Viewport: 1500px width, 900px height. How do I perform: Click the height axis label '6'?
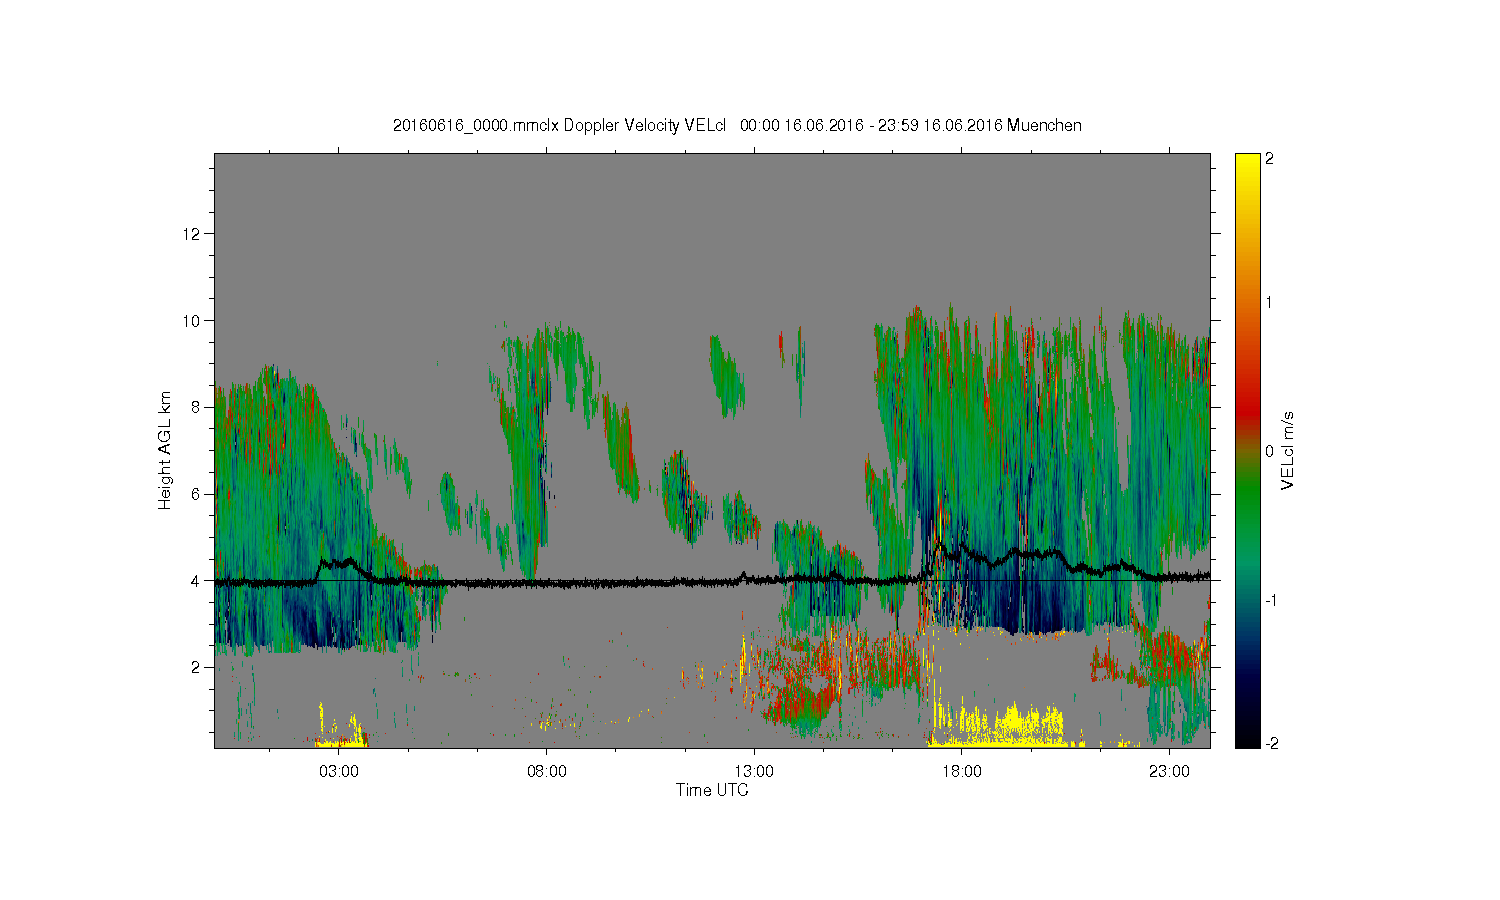click(x=195, y=494)
